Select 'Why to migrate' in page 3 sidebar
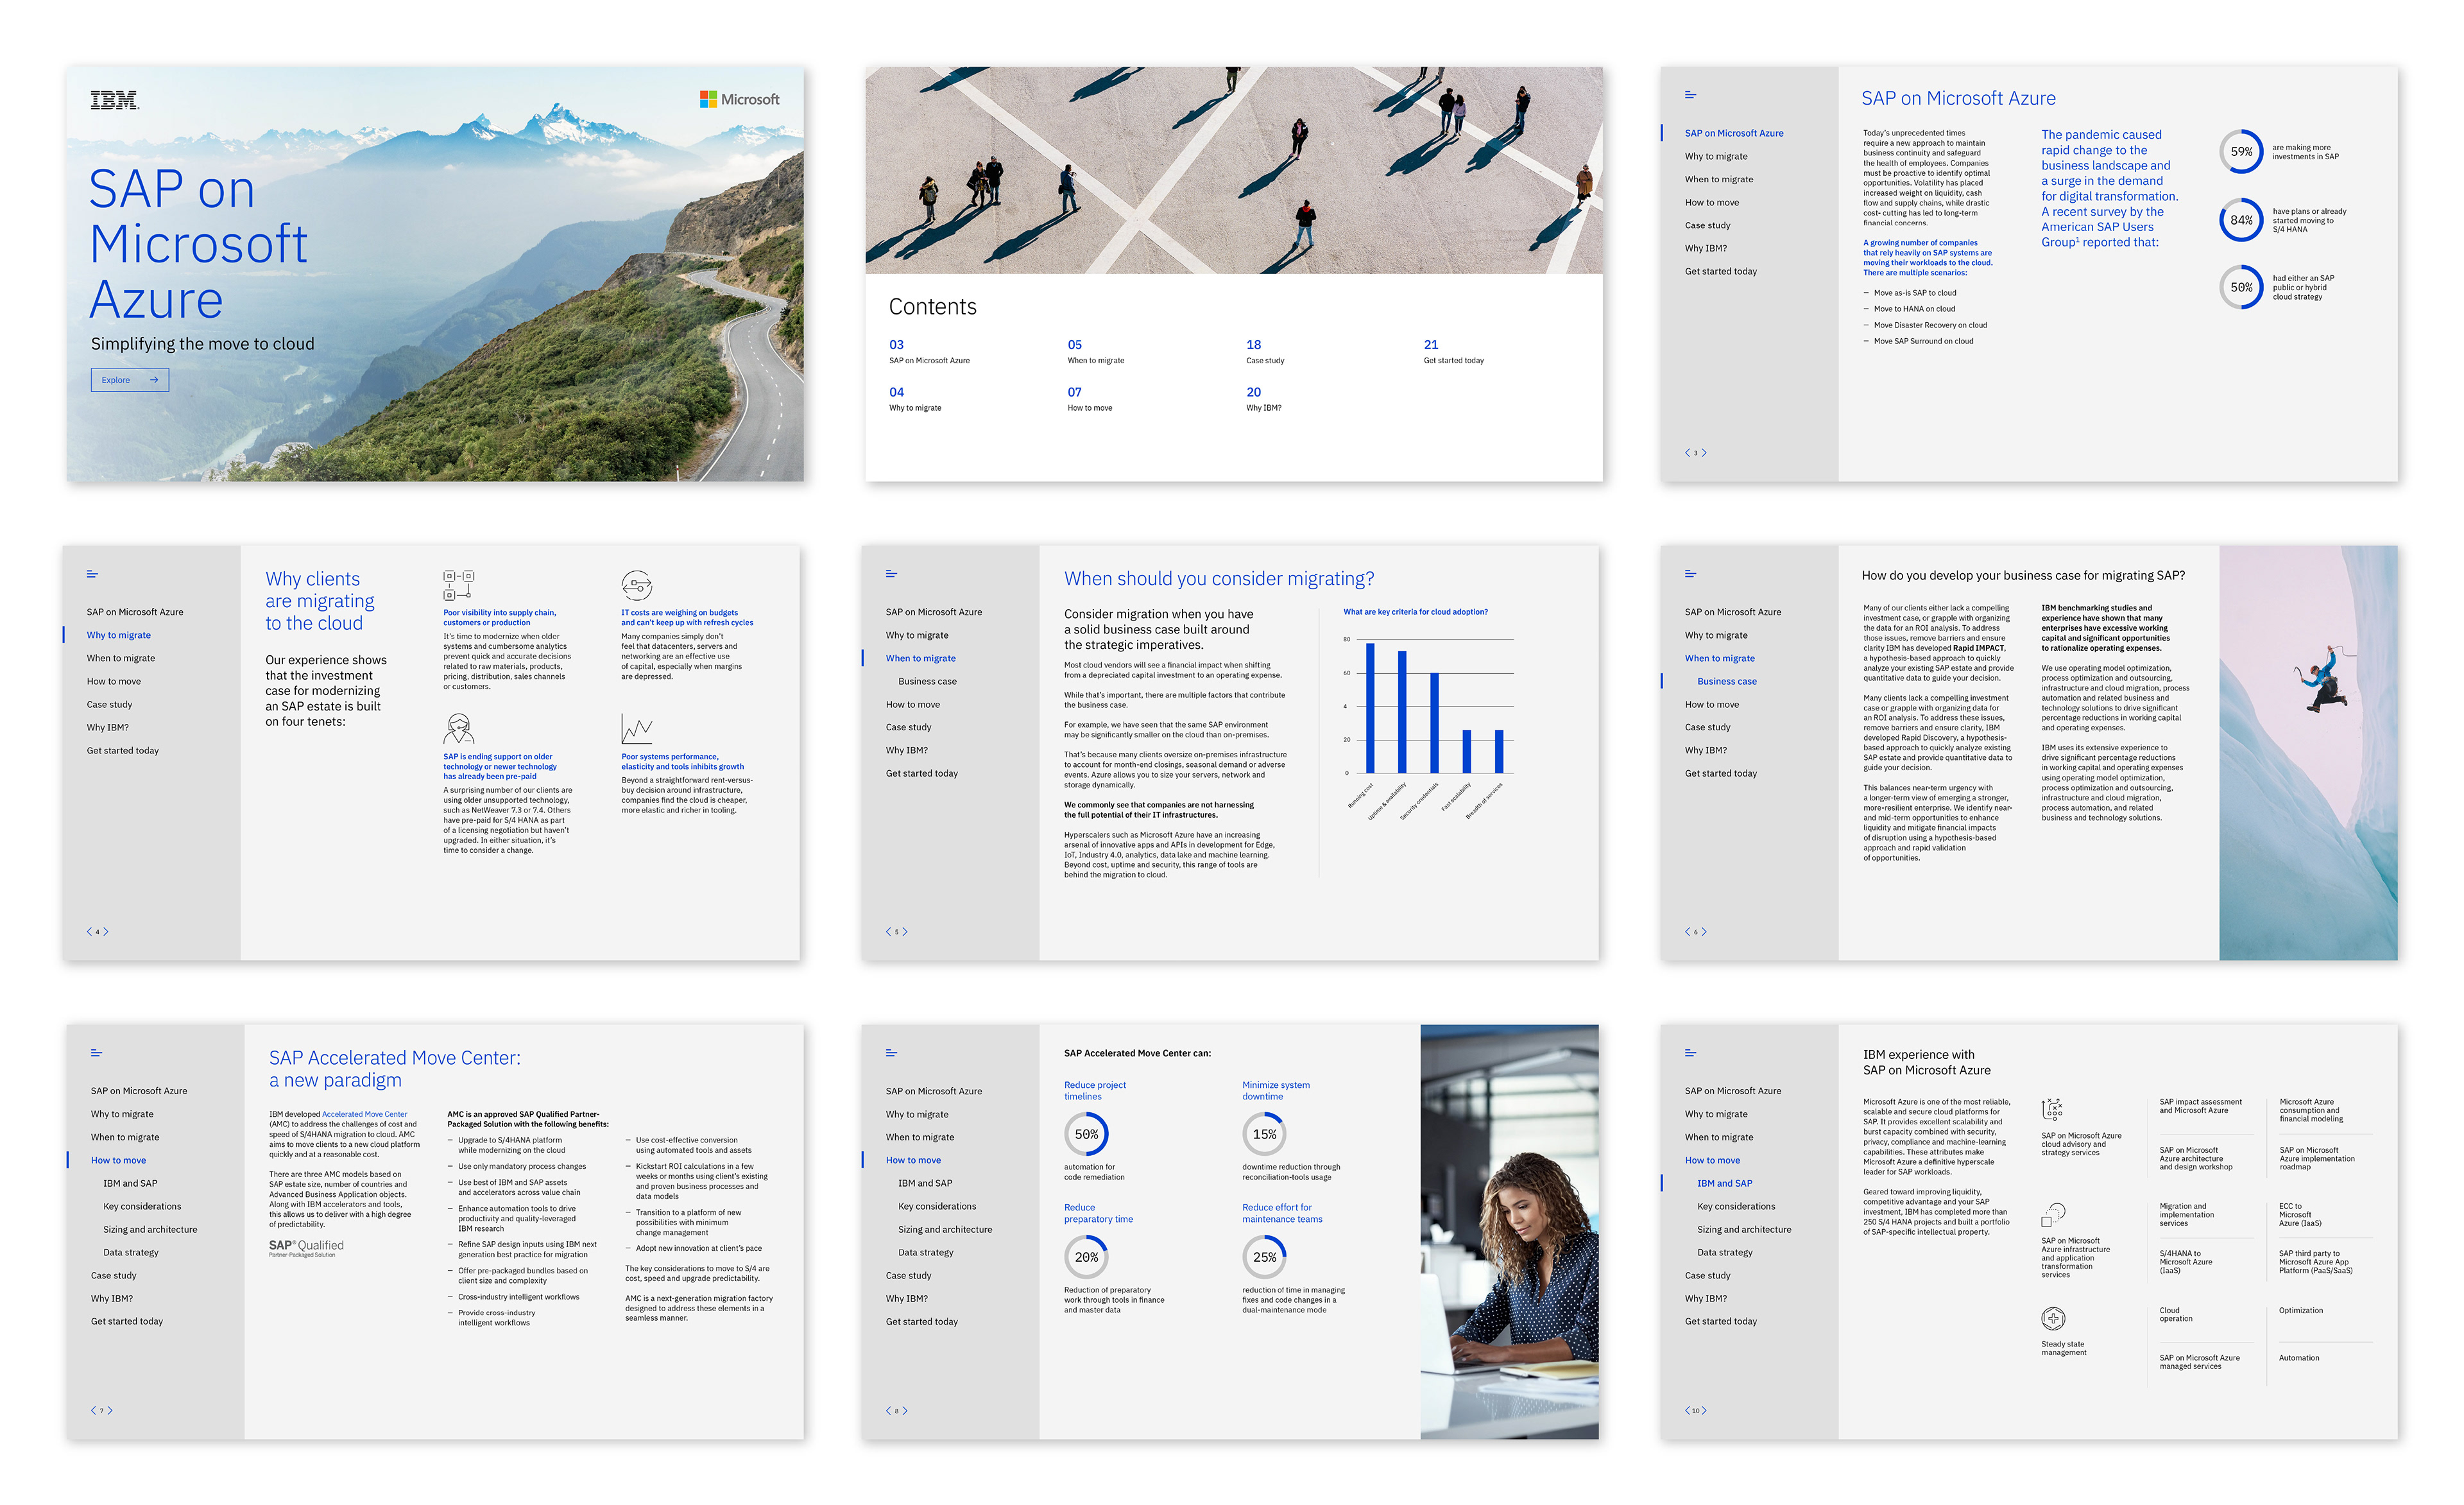 point(1716,156)
